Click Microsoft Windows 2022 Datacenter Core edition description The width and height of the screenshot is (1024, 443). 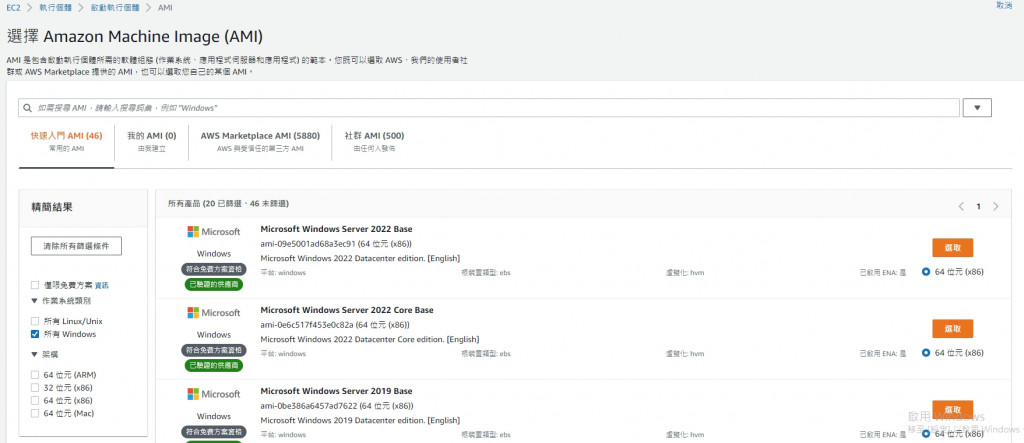click(x=370, y=339)
